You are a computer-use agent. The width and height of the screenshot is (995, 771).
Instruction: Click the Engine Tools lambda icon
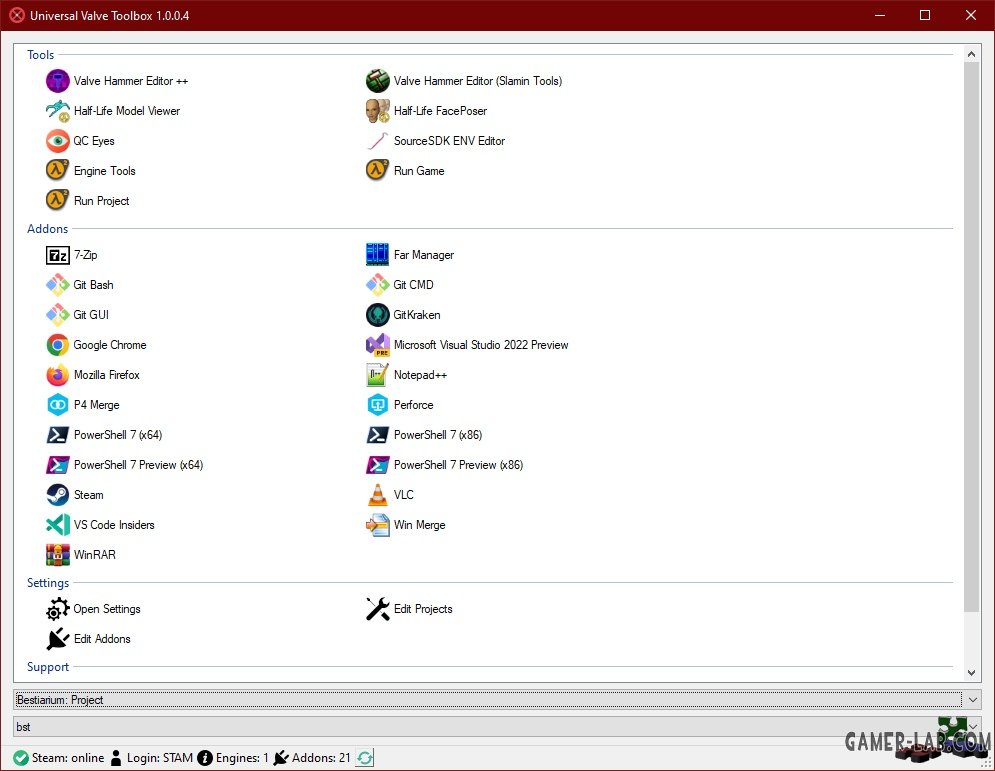pyautogui.click(x=57, y=171)
